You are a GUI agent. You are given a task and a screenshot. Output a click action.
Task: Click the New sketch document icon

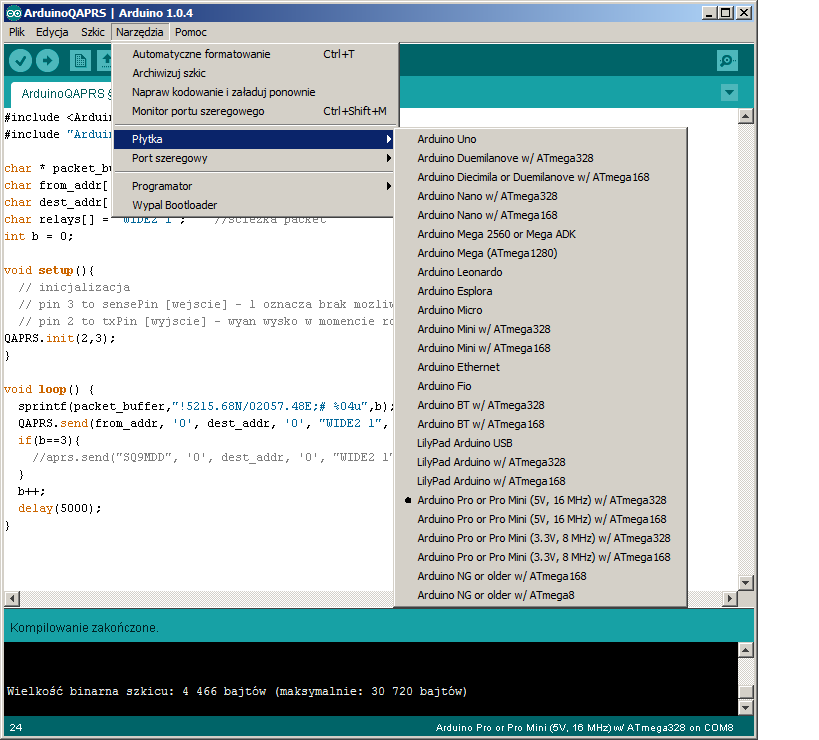80,61
